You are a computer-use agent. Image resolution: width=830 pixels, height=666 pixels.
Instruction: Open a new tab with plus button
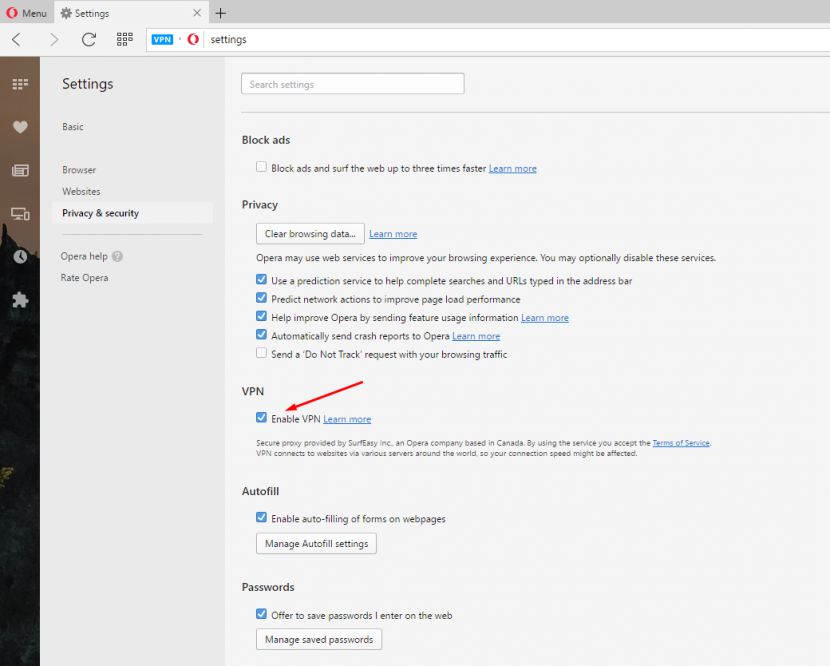221,13
